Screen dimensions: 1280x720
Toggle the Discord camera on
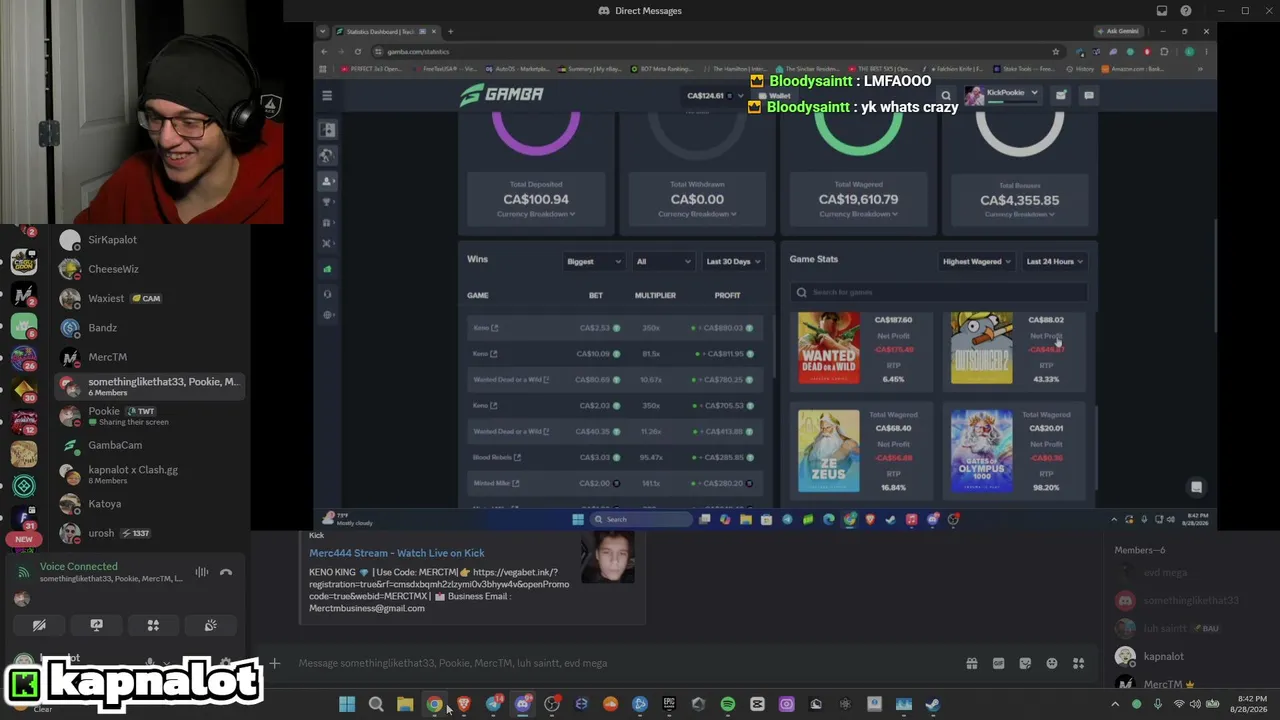[x=39, y=625]
